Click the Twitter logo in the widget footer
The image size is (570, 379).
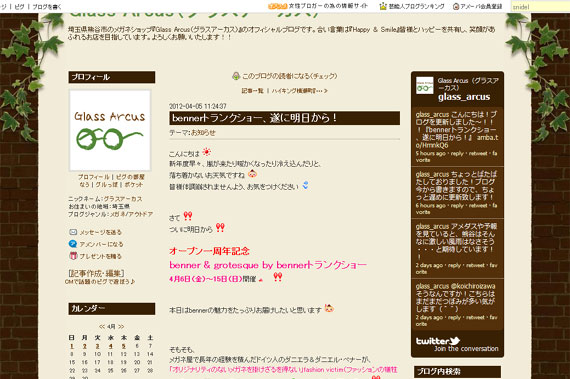(438, 341)
